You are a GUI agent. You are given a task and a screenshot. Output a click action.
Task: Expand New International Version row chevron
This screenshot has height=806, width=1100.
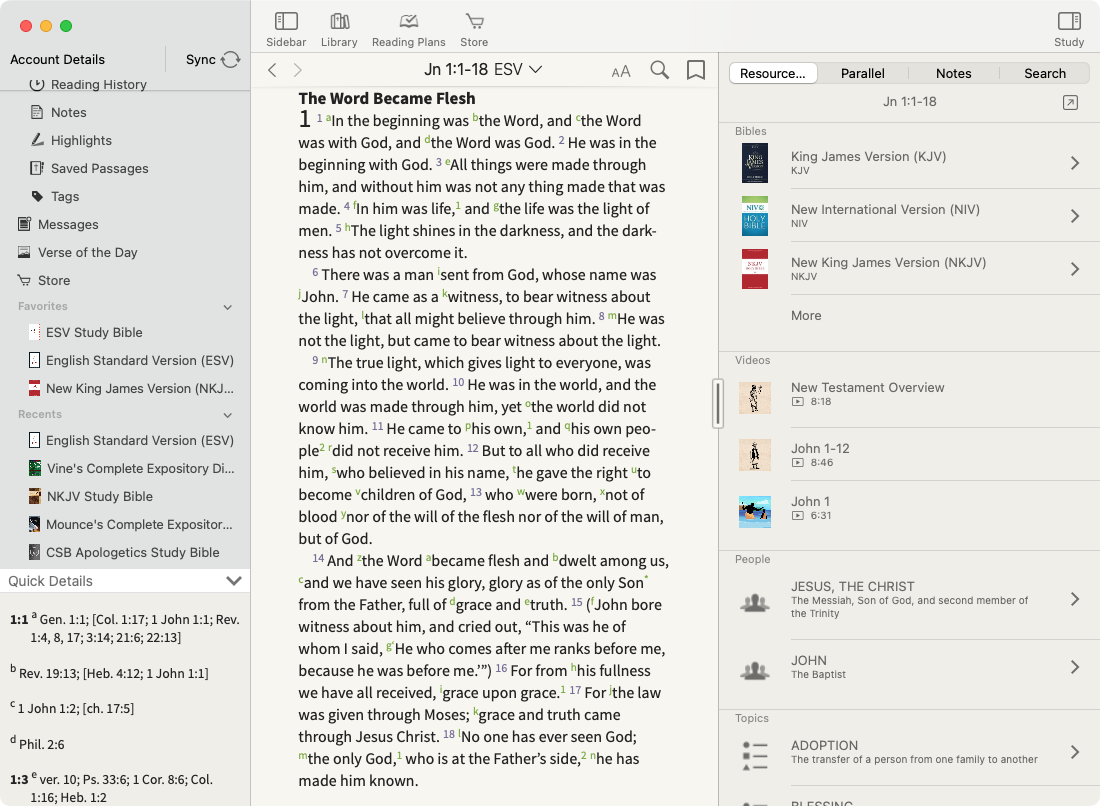click(x=1075, y=216)
